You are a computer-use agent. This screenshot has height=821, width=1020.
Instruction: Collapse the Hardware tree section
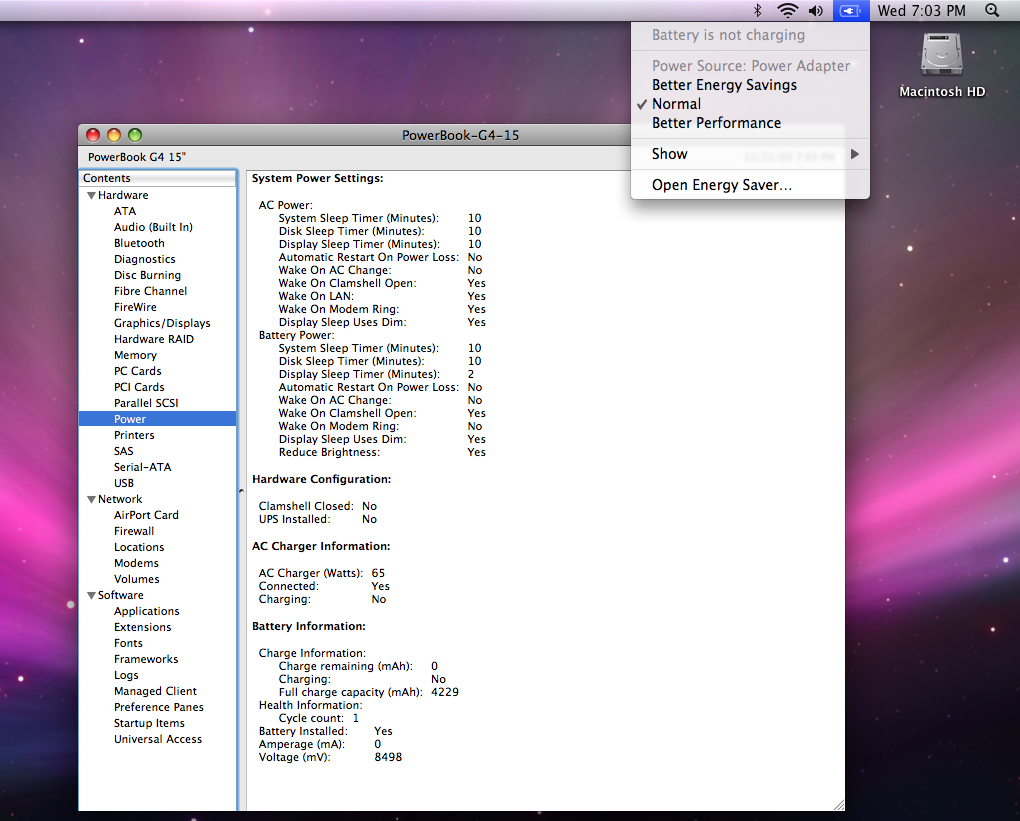(x=91, y=195)
